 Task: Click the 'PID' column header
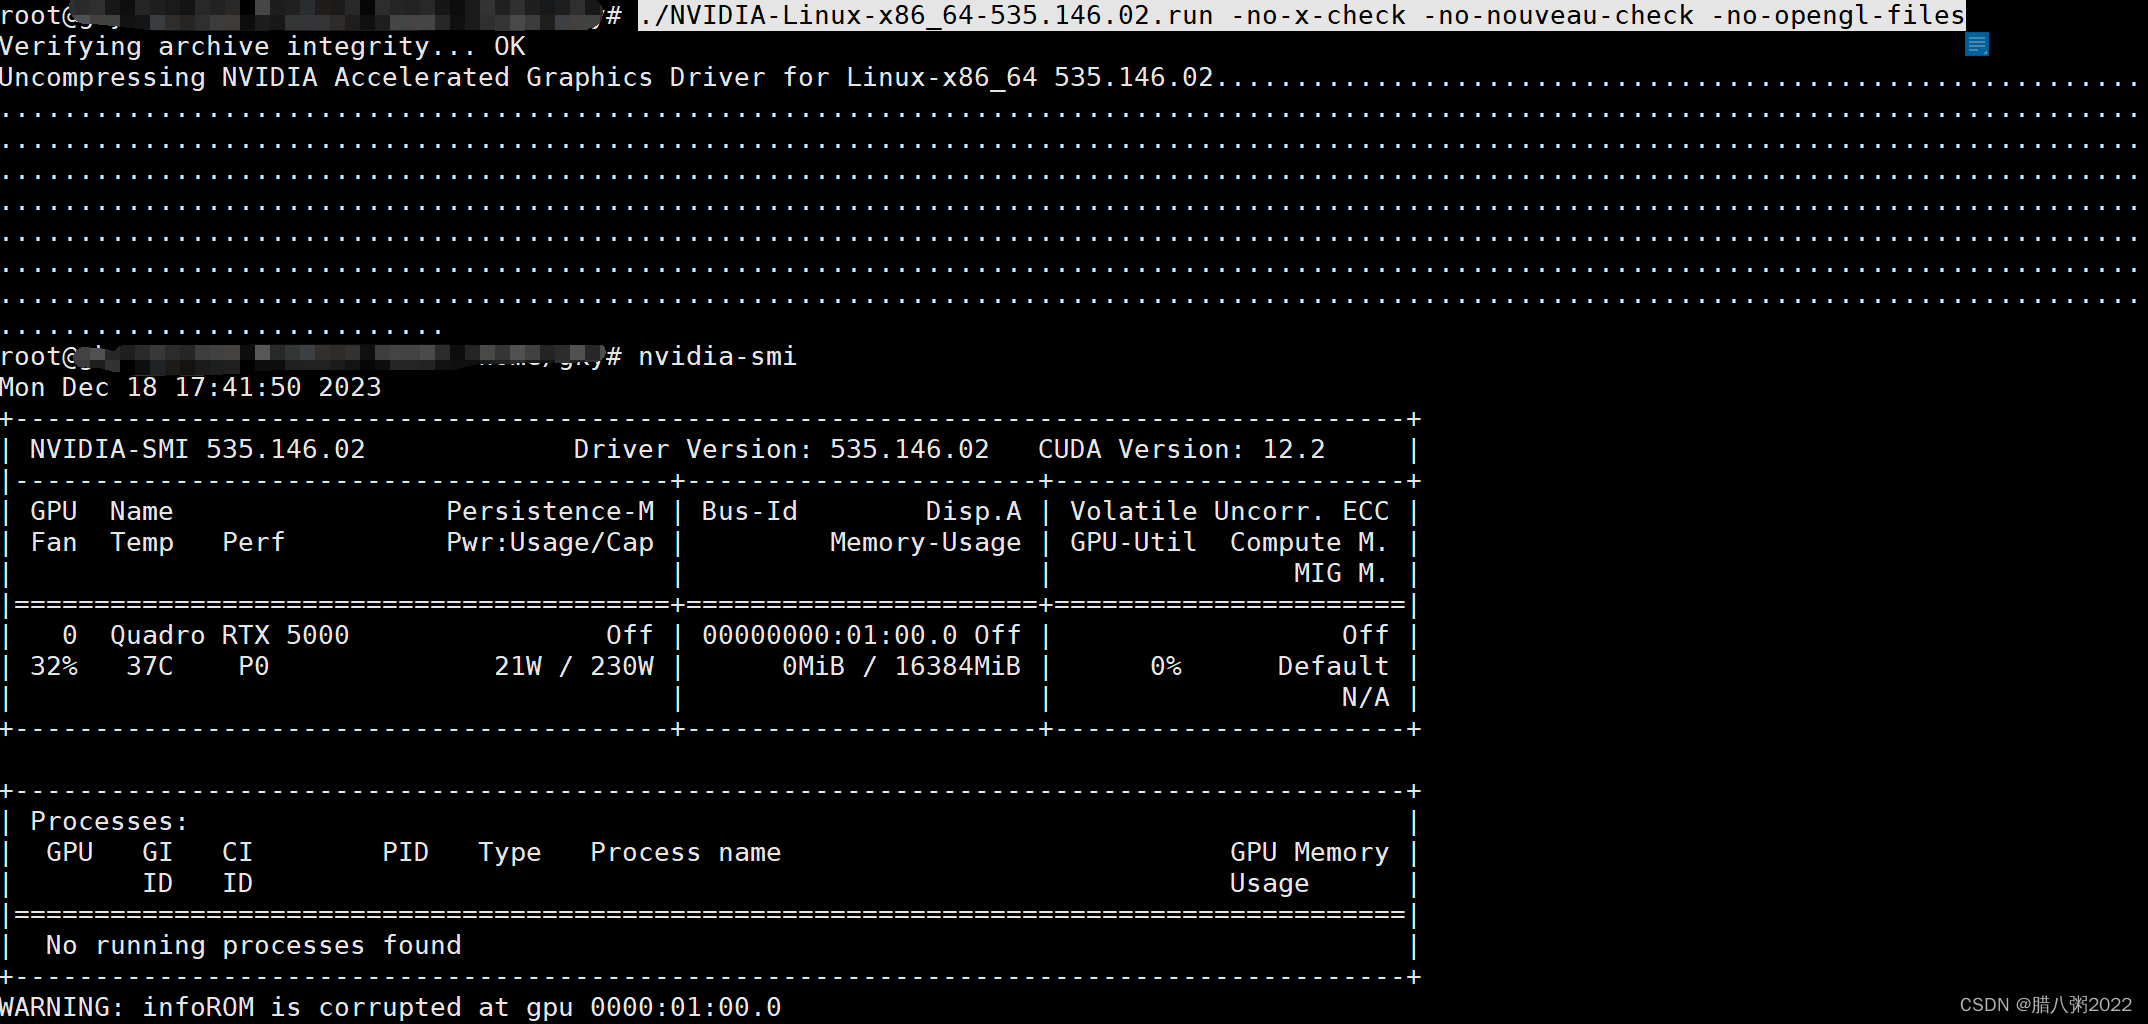pyautogui.click(x=405, y=853)
